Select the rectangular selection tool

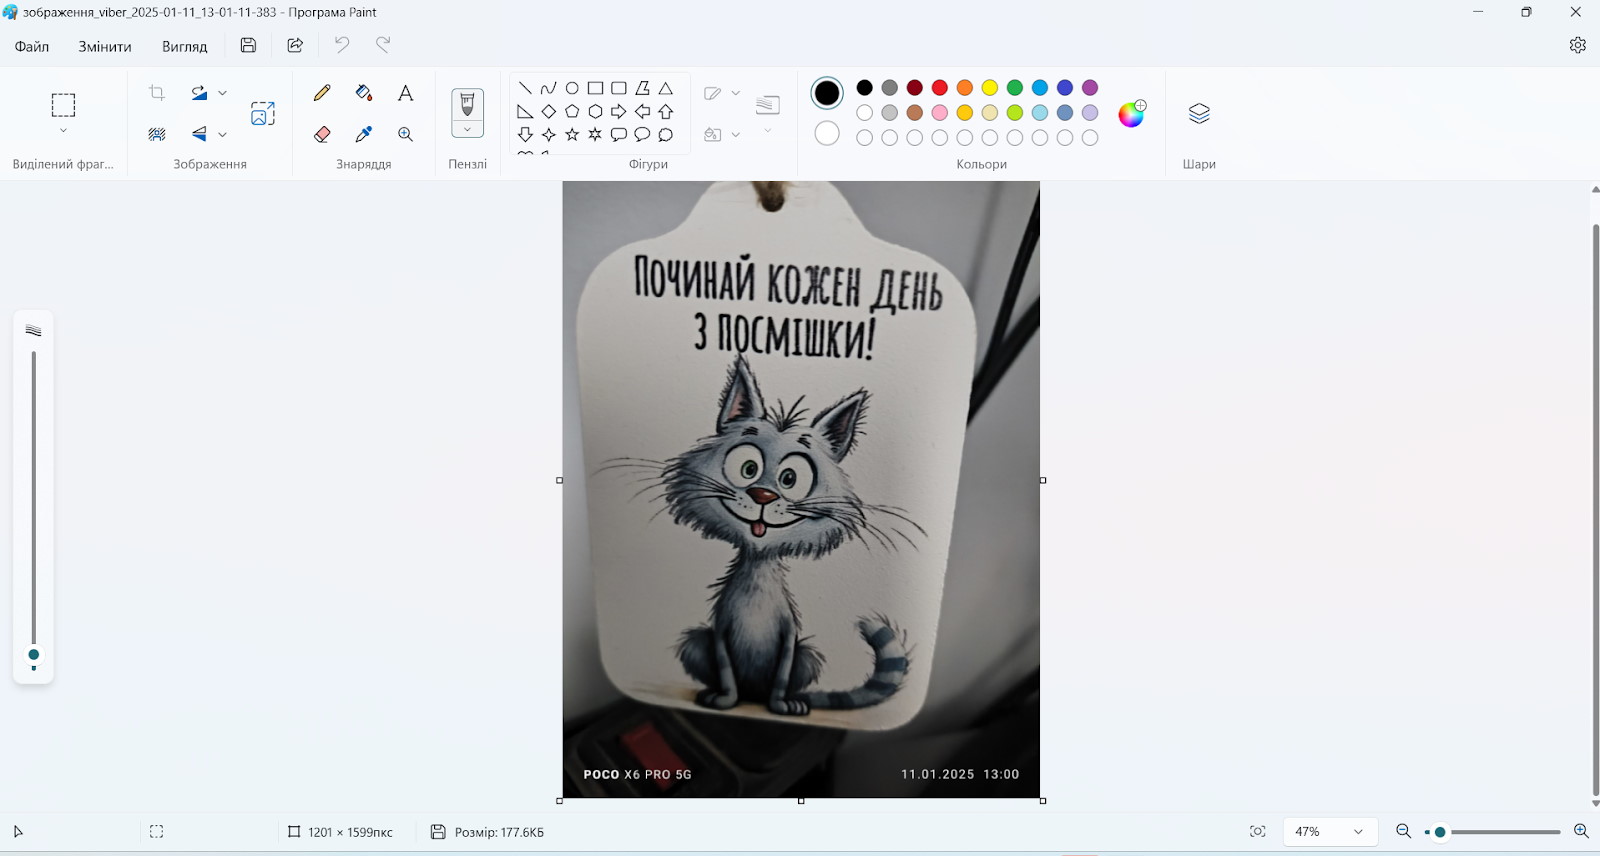[x=63, y=105]
